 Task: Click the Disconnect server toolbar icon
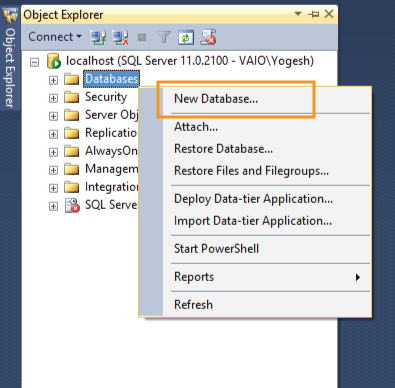tap(120, 37)
